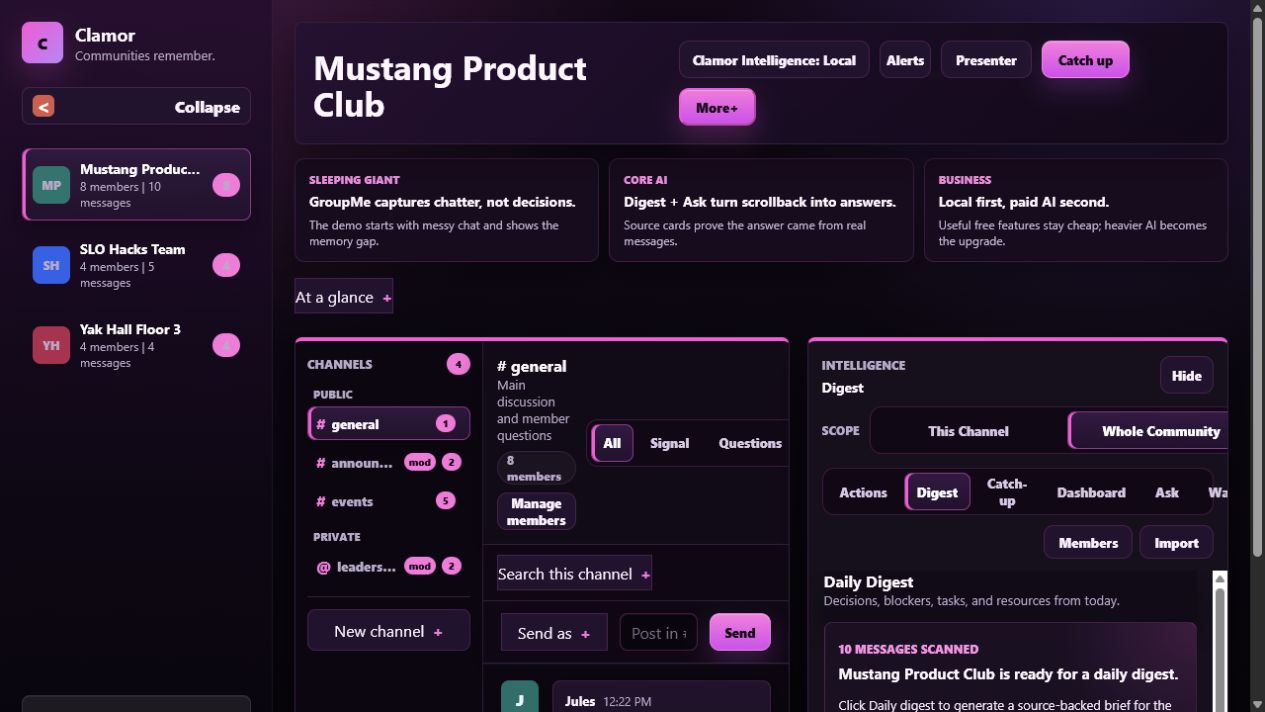This screenshot has height=712, width=1265.
Task: Switch to the Actions tab
Action: click(863, 492)
